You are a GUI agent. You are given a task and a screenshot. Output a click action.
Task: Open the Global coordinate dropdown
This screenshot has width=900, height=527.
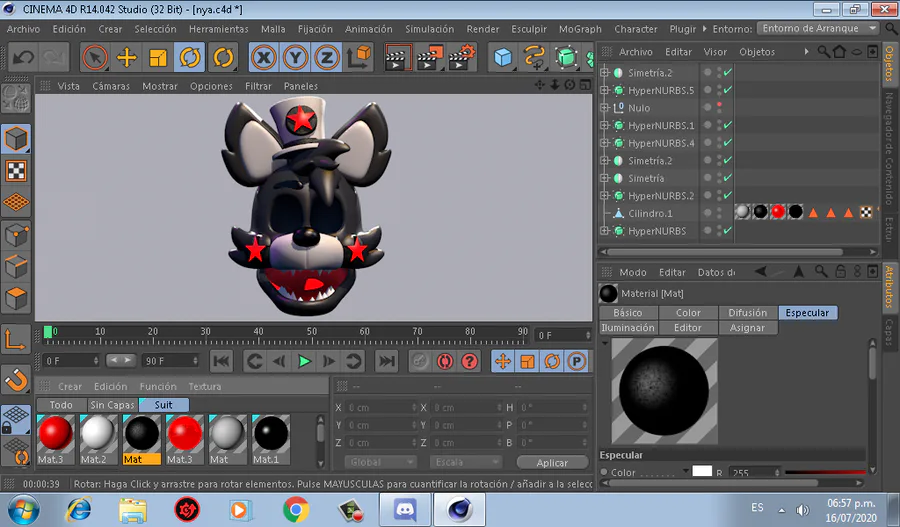pos(380,462)
